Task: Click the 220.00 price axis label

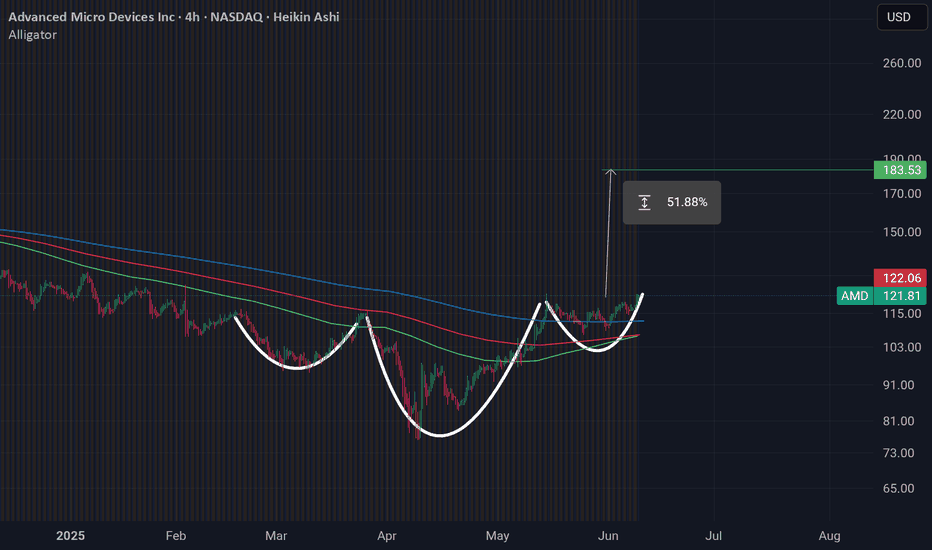Action: tap(902, 114)
